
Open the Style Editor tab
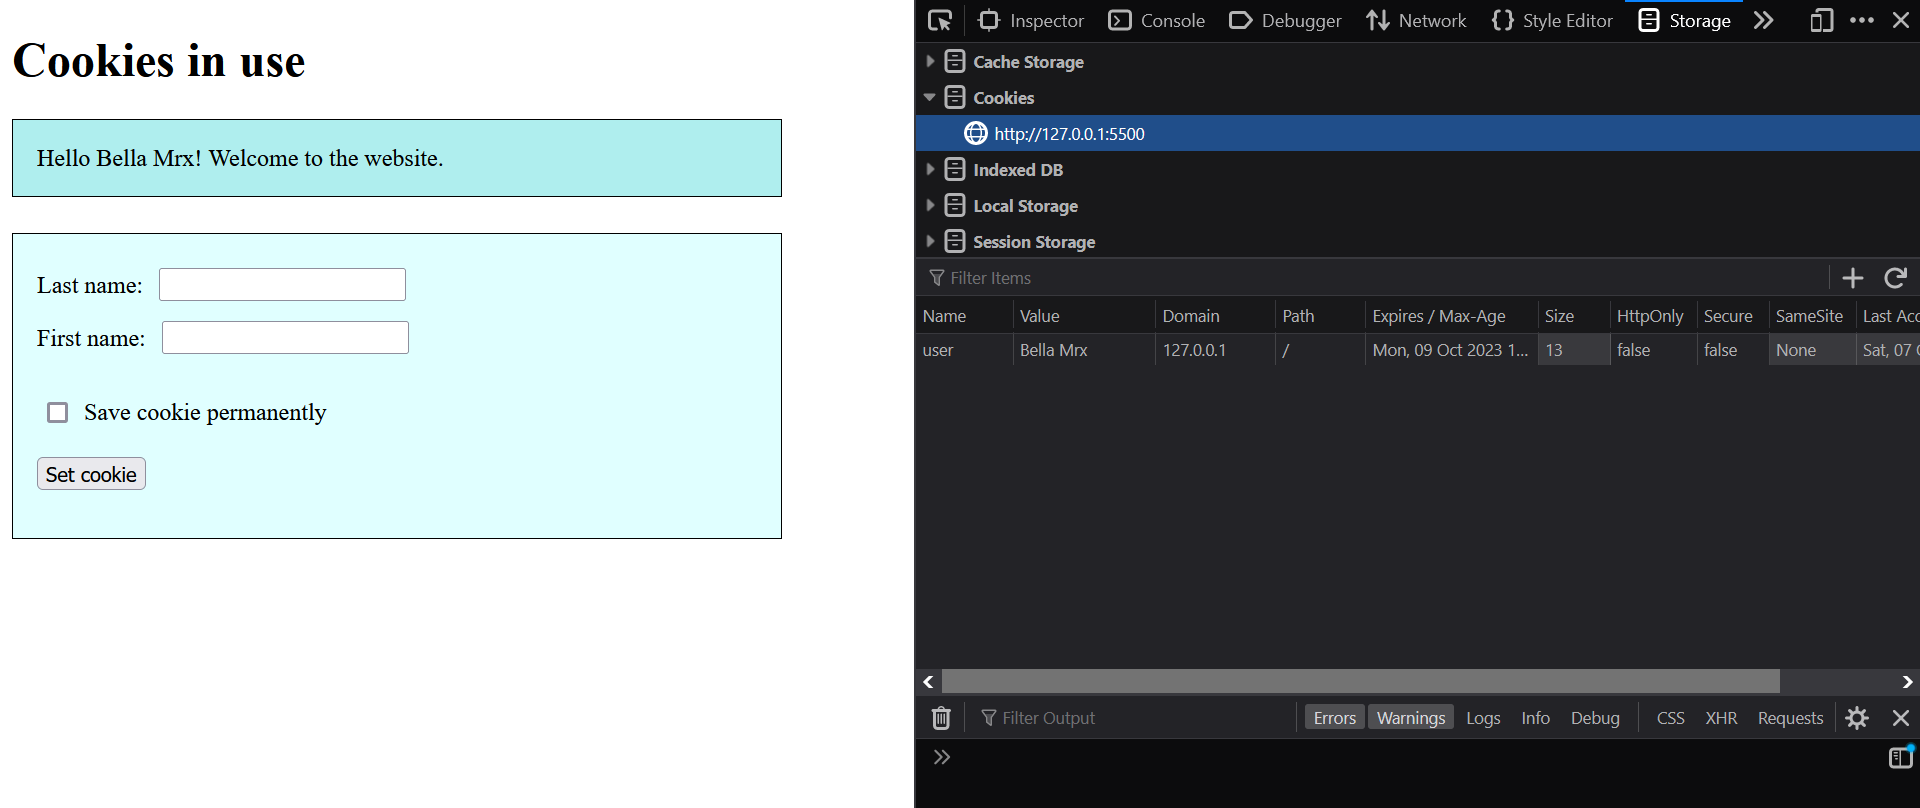click(1552, 21)
